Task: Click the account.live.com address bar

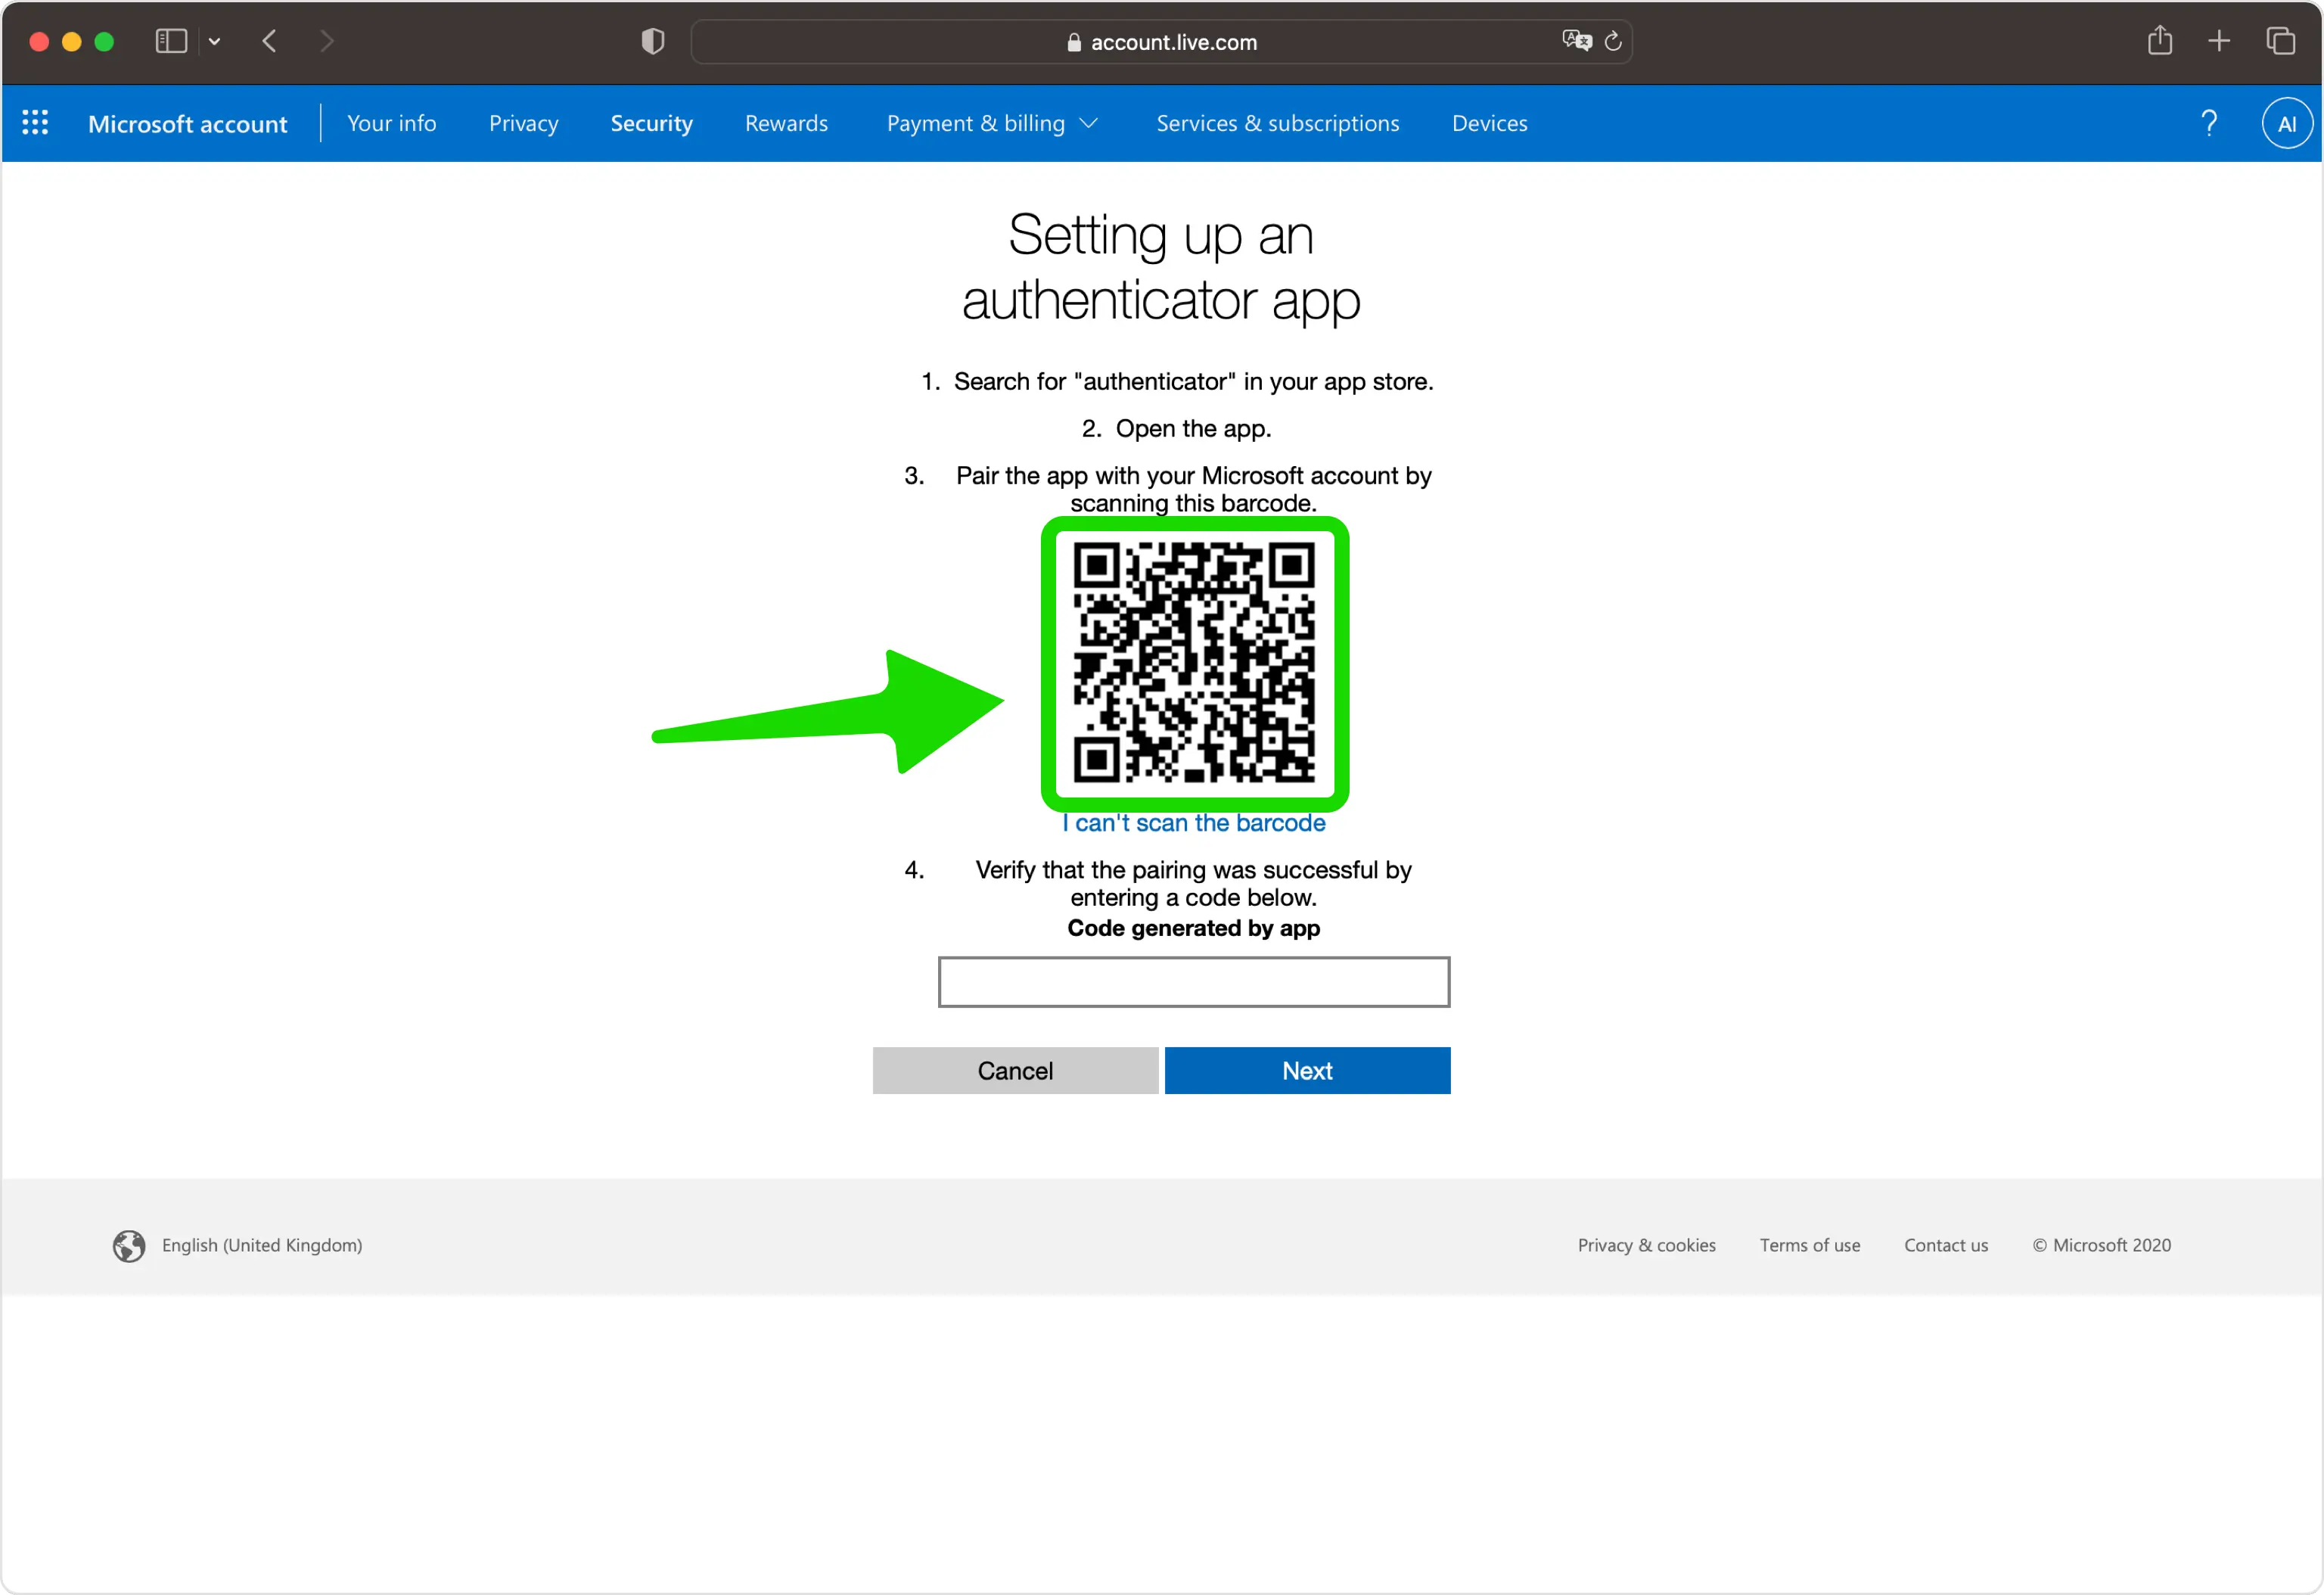Action: pos(1161,41)
